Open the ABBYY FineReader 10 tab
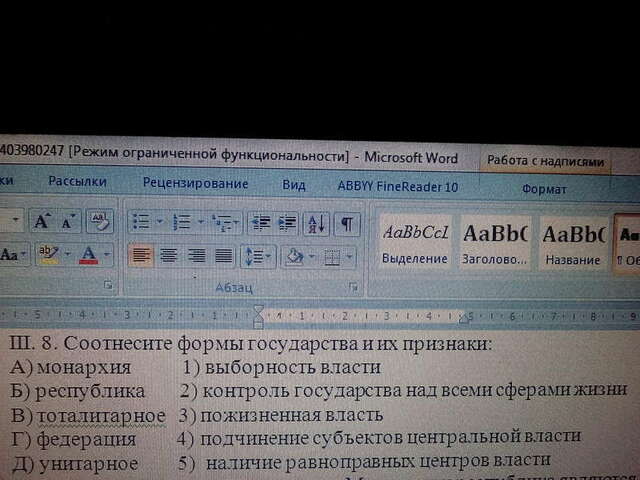Viewport: 640px width, 480px height. pos(398,187)
